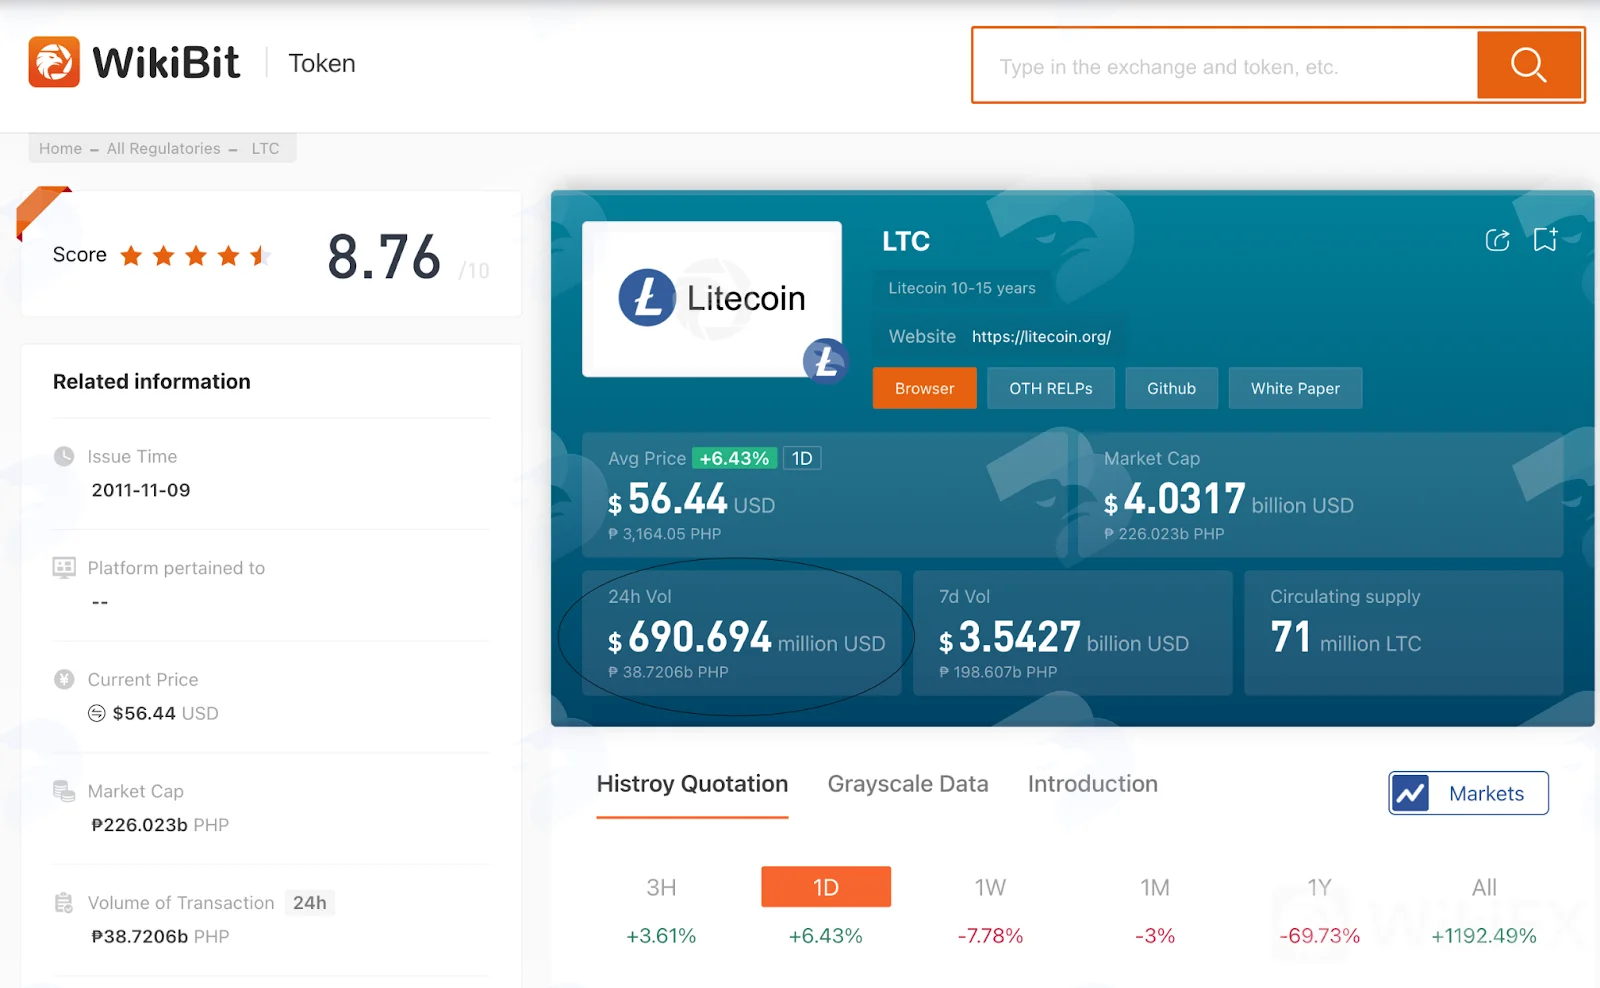Click the ₱226.023b PHP sidebar value
This screenshot has width=1600, height=988.
click(160, 825)
